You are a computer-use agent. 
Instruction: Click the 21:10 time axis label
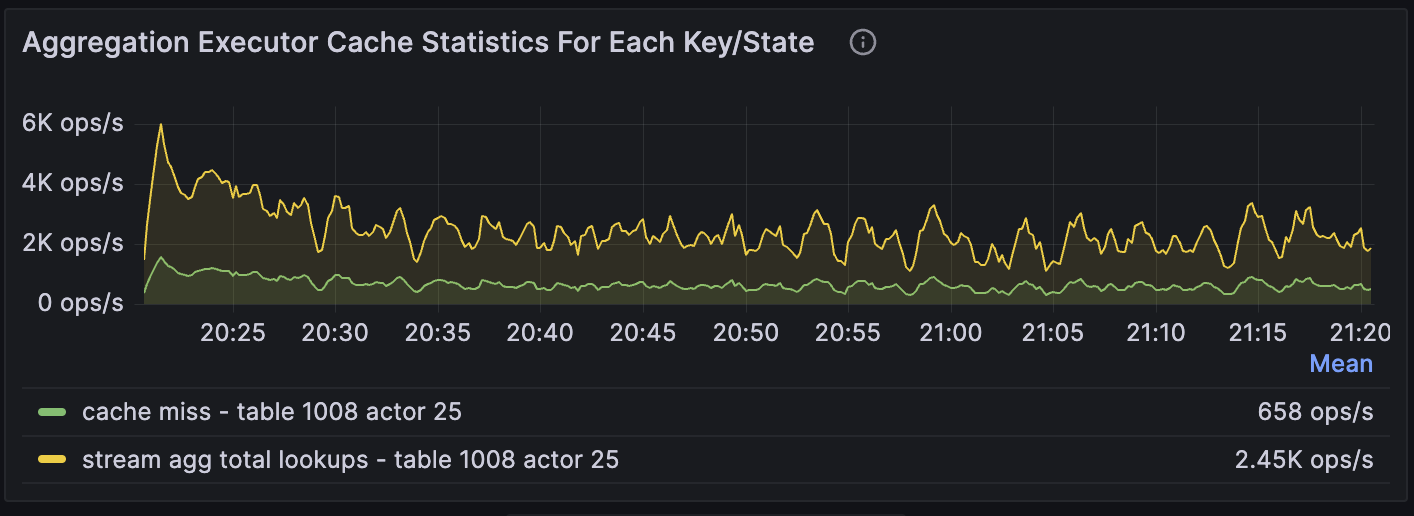(x=1156, y=332)
